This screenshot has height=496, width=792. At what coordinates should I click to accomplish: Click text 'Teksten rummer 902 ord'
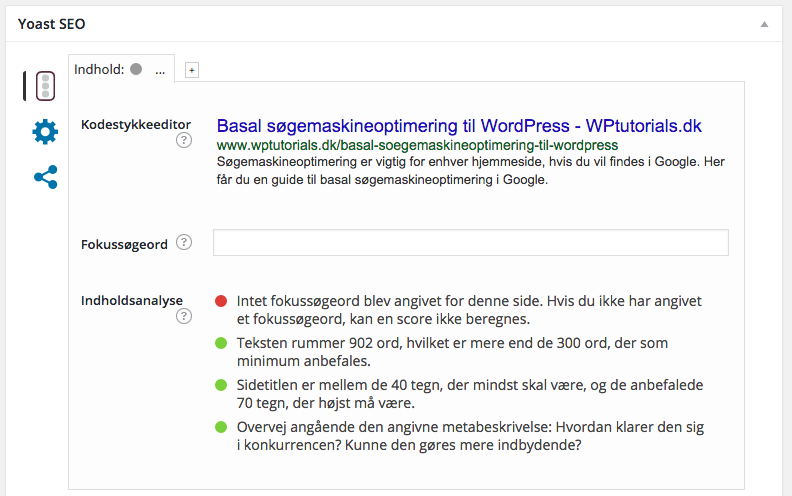[318, 343]
